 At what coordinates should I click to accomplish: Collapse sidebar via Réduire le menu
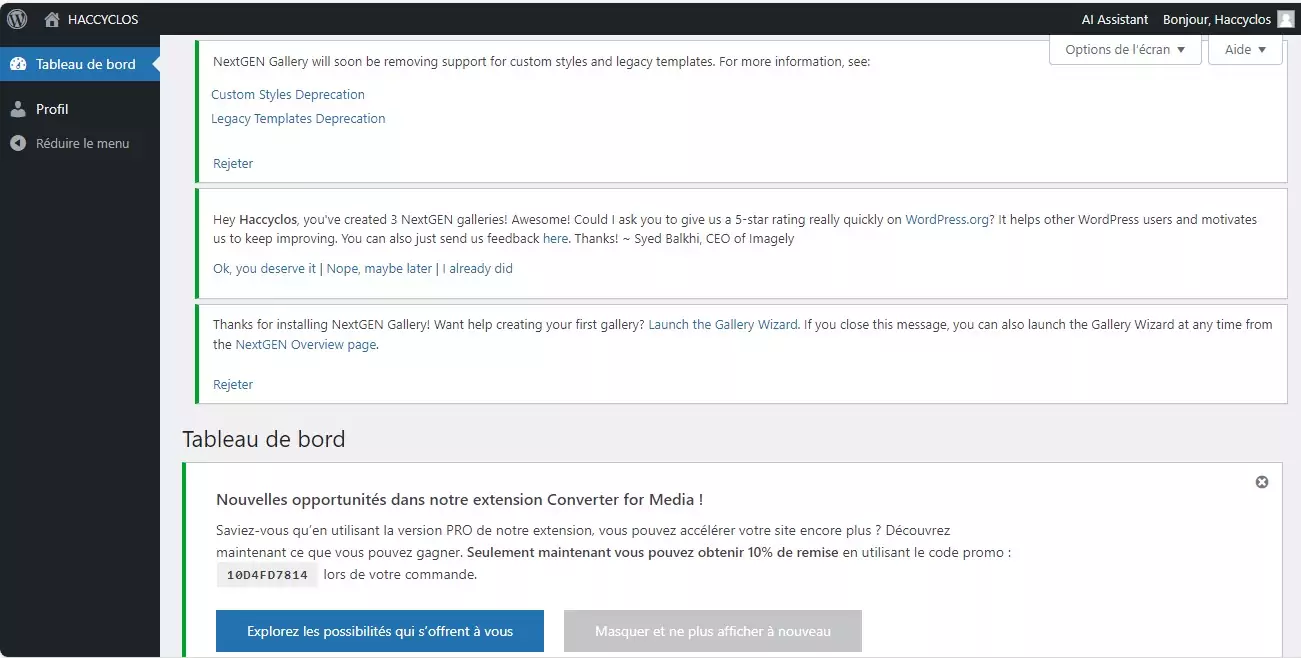80,143
